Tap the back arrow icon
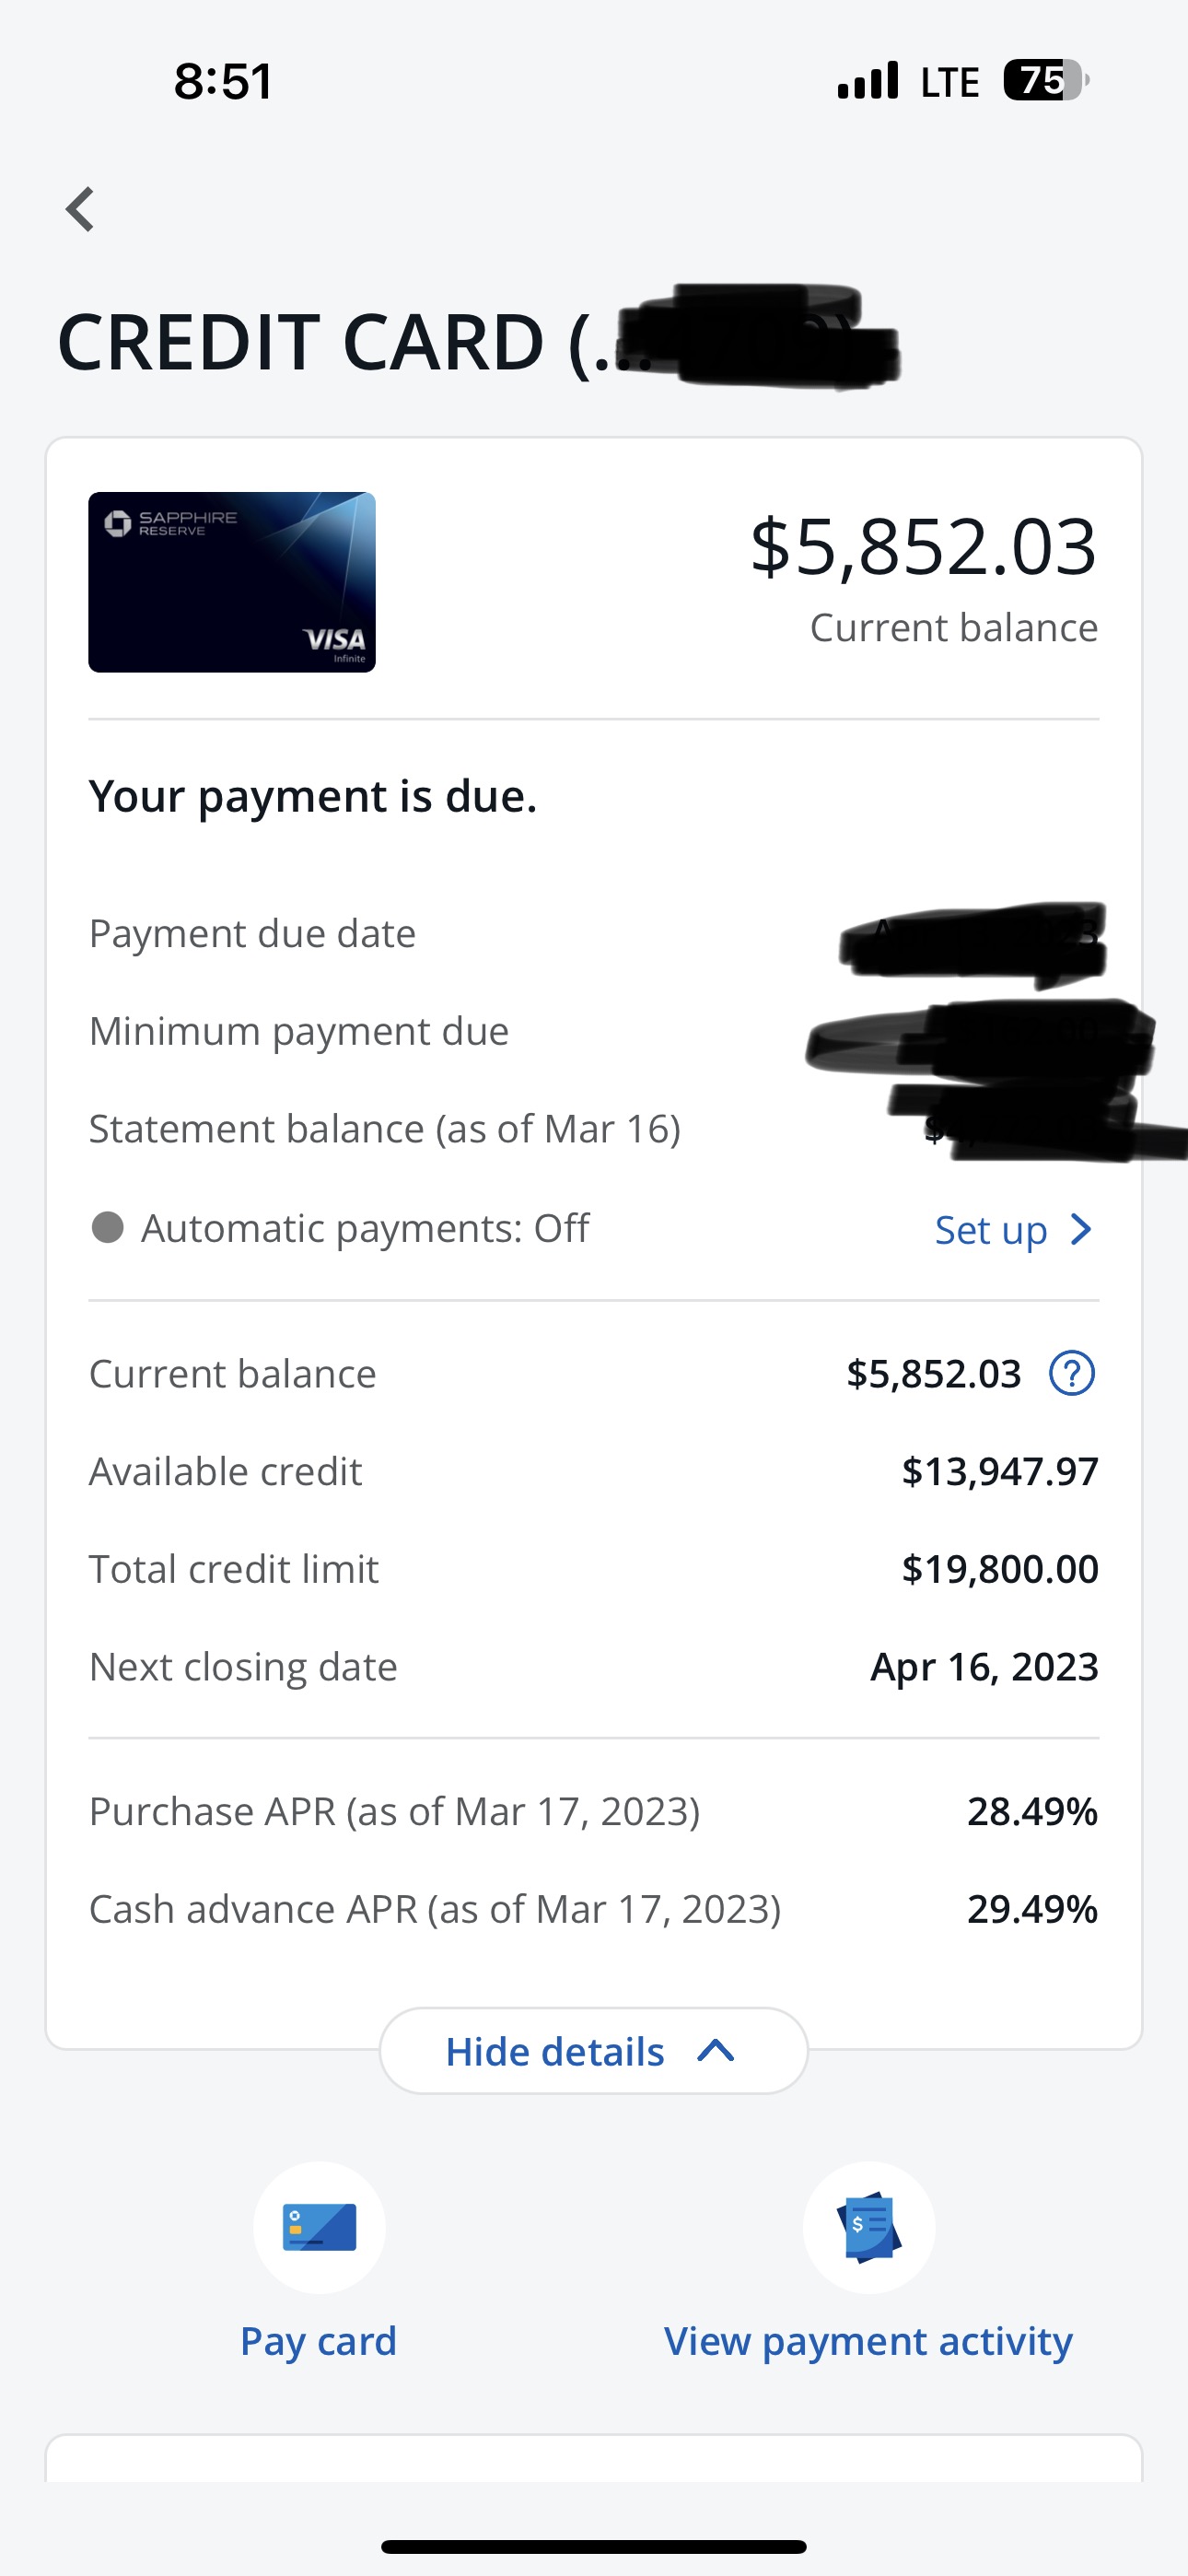Image resolution: width=1188 pixels, height=2576 pixels. click(80, 210)
